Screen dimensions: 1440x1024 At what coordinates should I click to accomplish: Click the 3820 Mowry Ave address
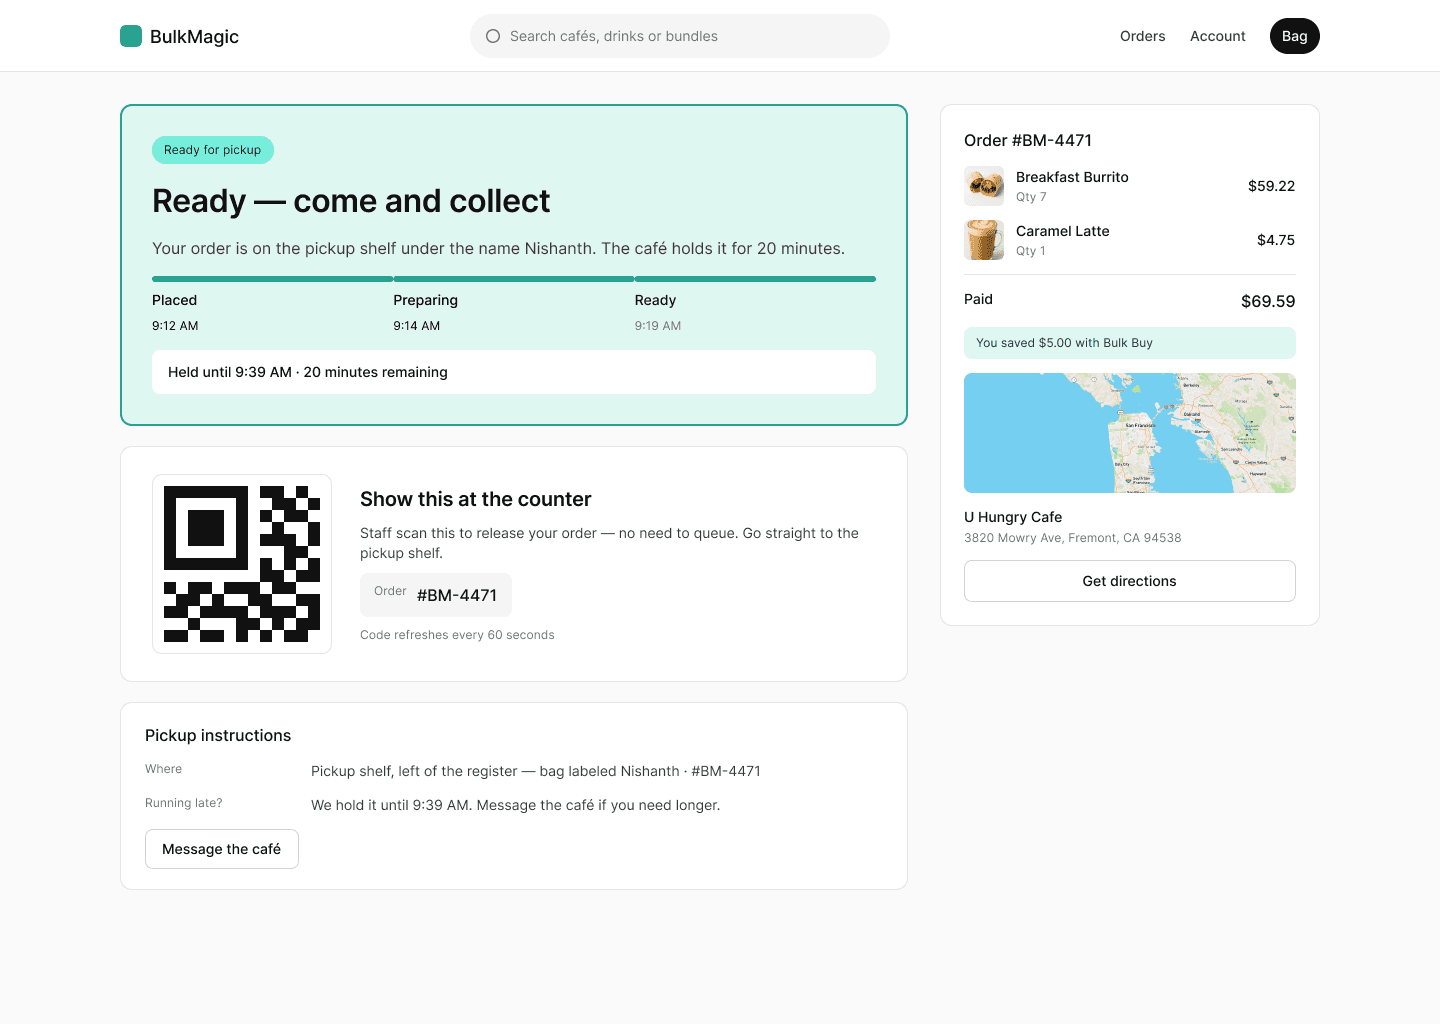point(1073,538)
